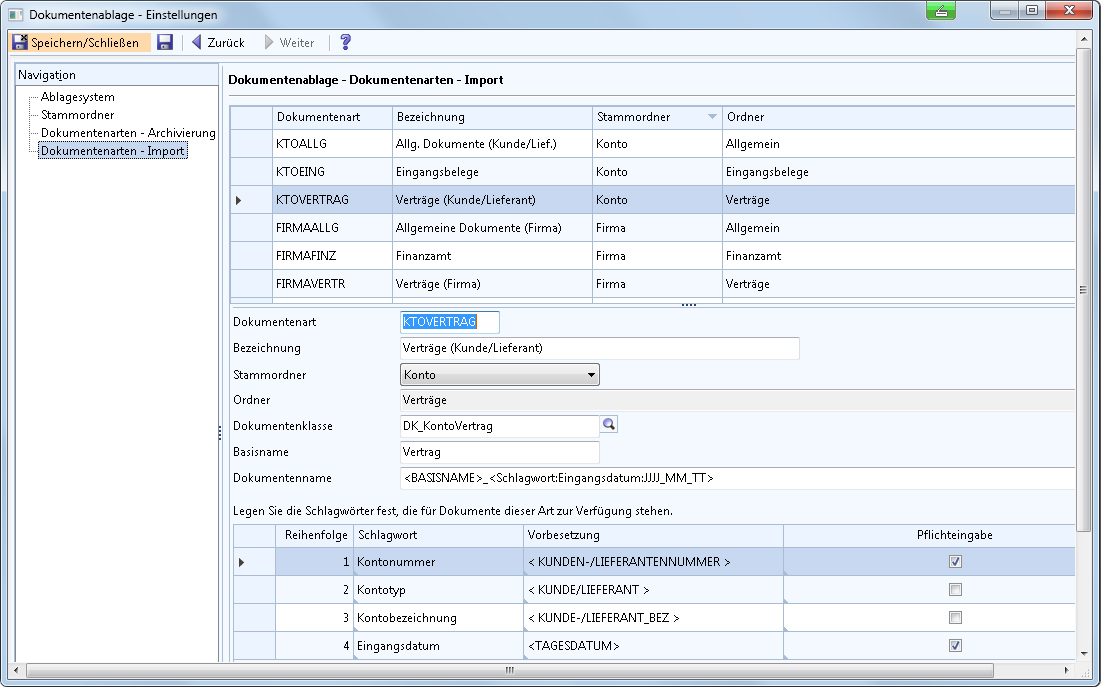Open Dokumentenklasse lookup magnifier icon
The image size is (1101, 687).
coord(608,425)
